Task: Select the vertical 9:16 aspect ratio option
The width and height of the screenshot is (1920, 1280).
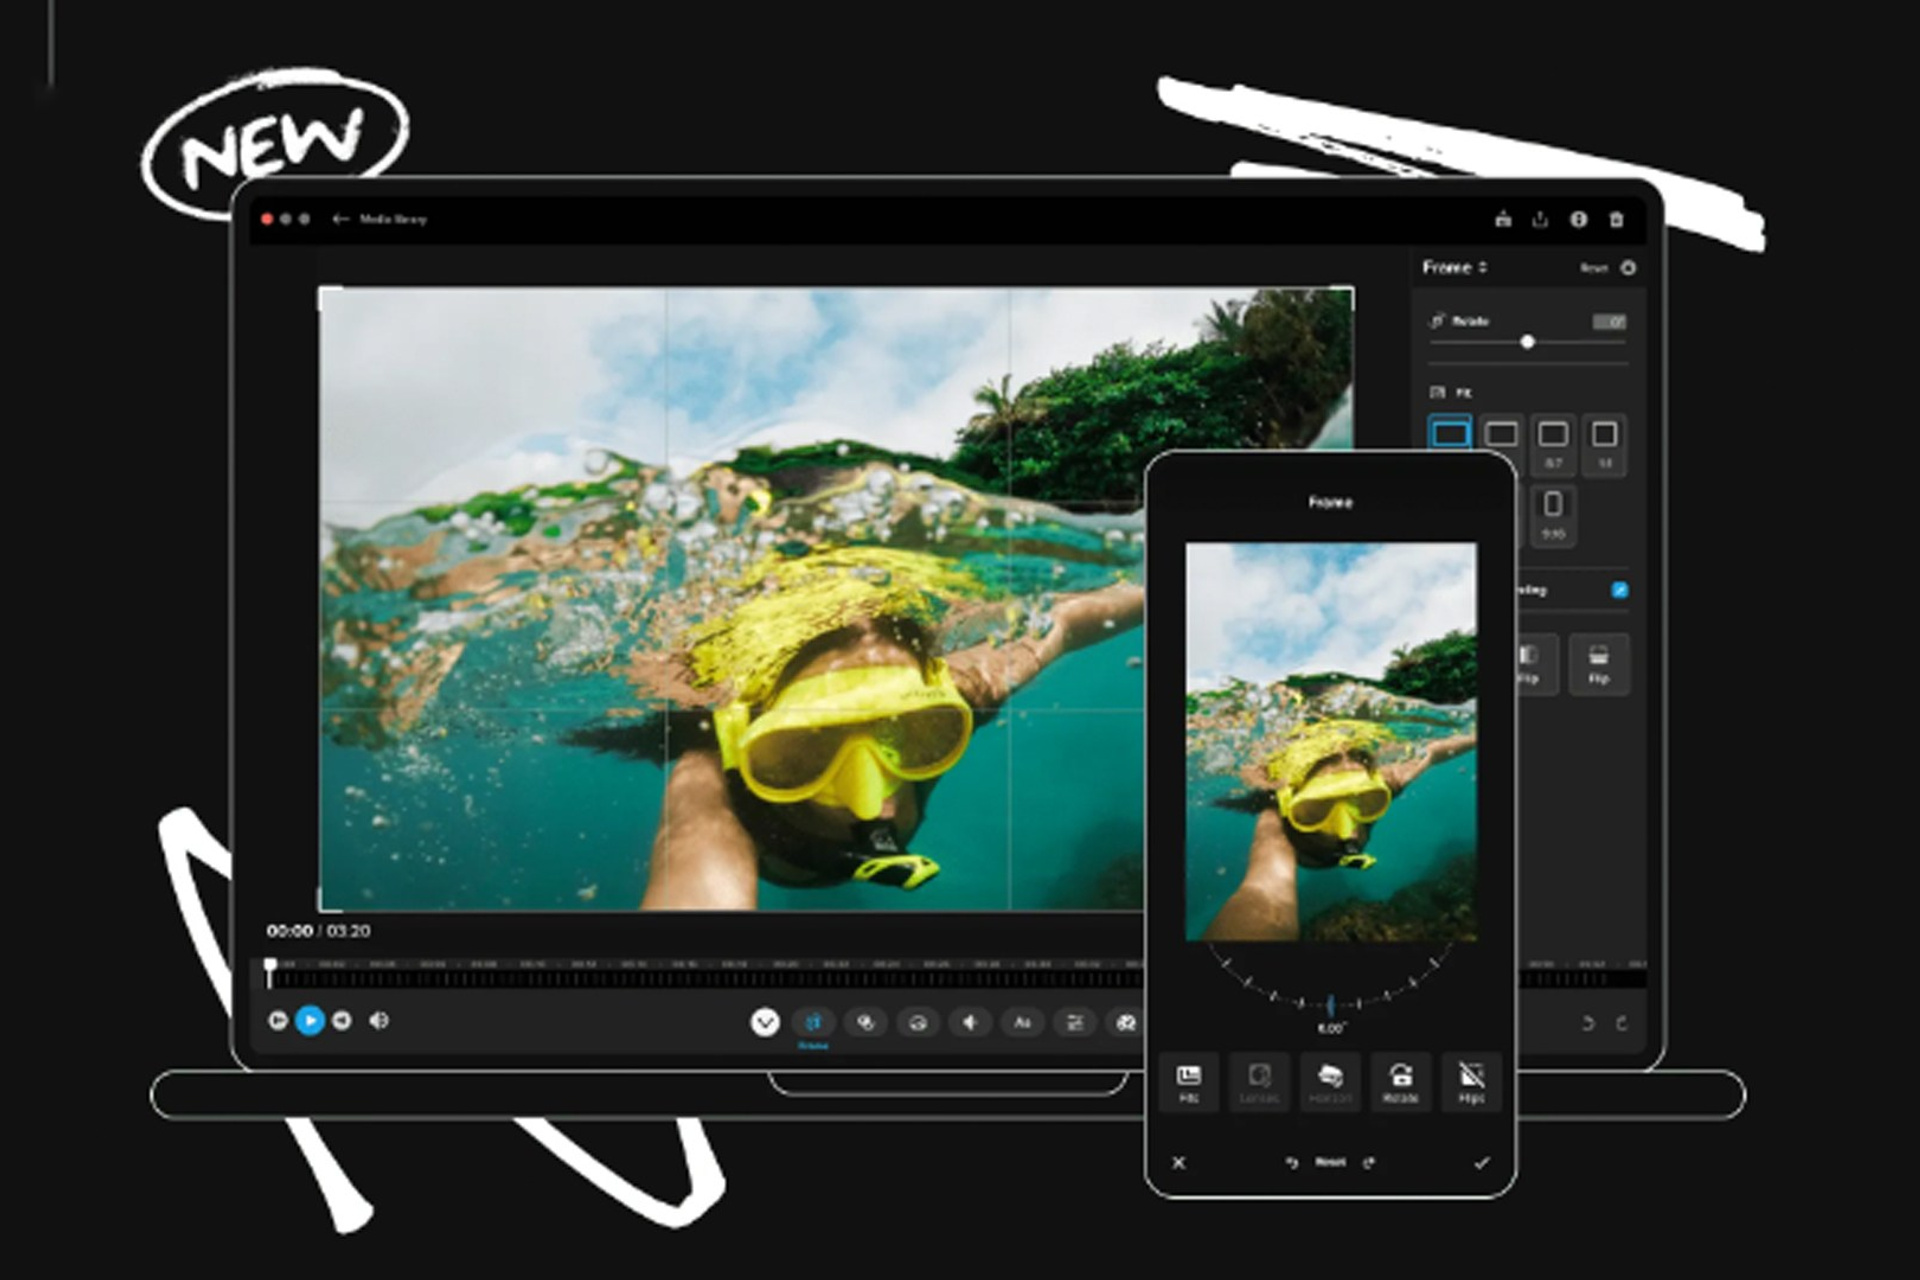Action: click(1553, 515)
